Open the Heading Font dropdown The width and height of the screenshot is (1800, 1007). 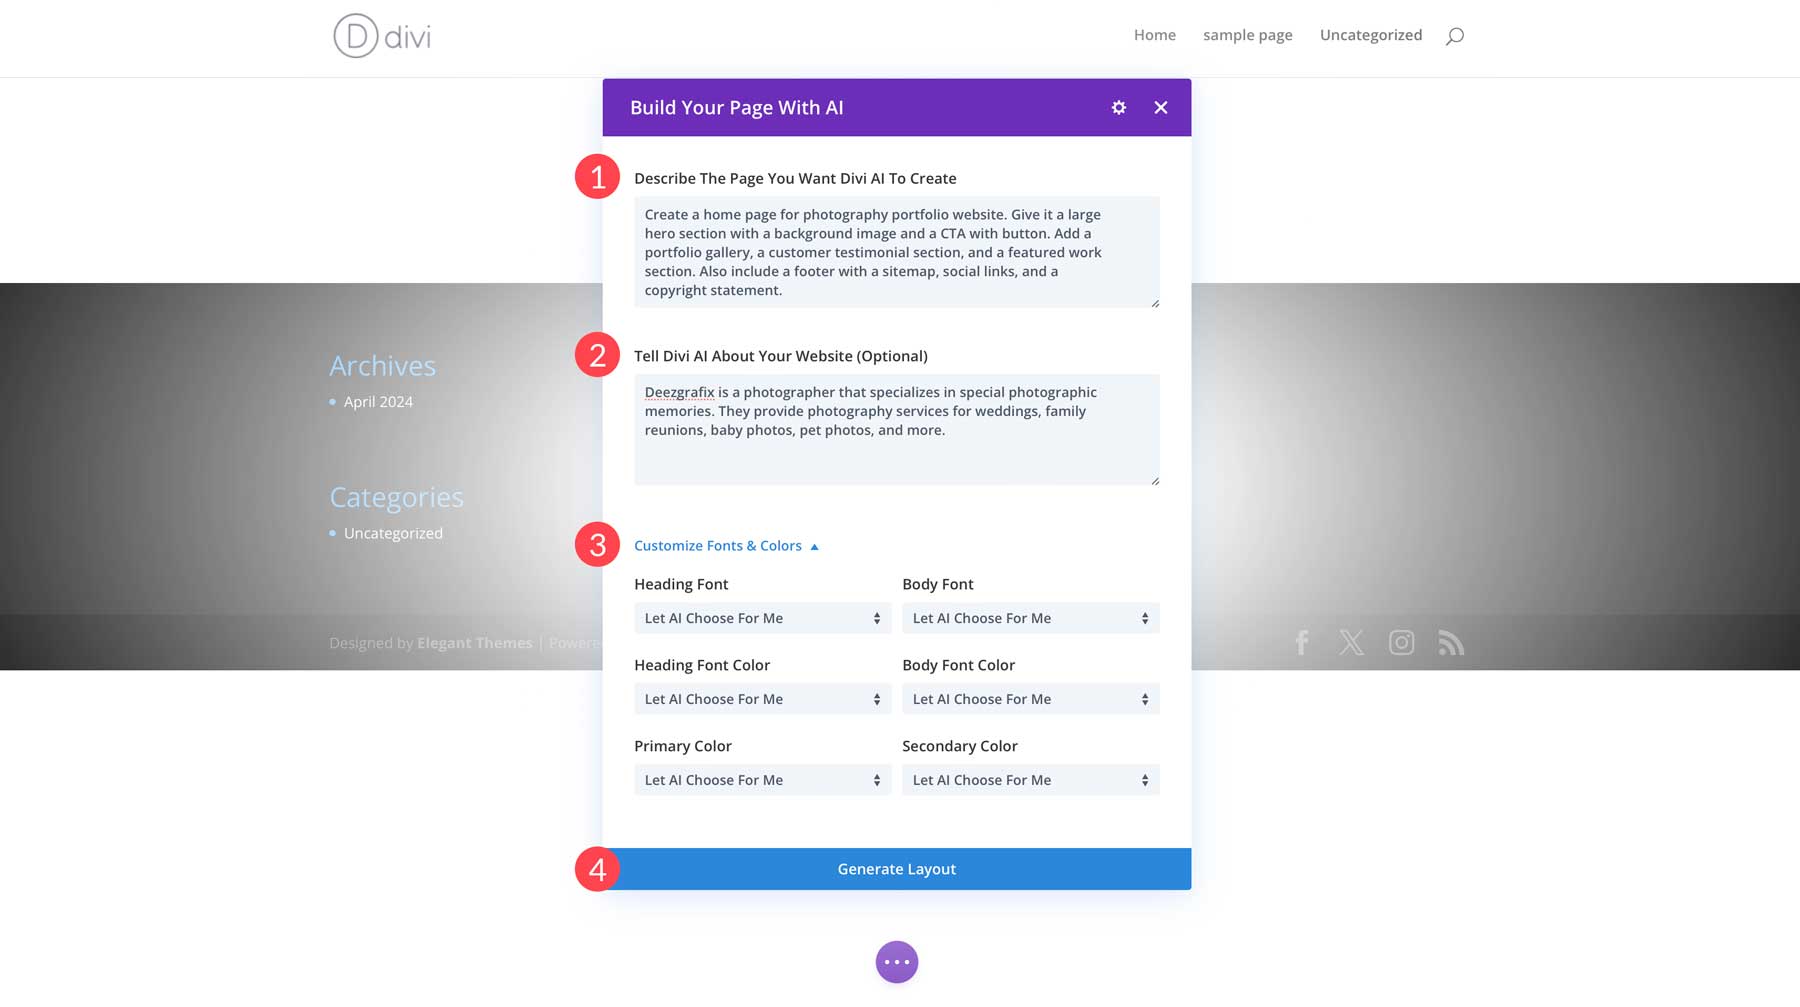[x=762, y=618]
